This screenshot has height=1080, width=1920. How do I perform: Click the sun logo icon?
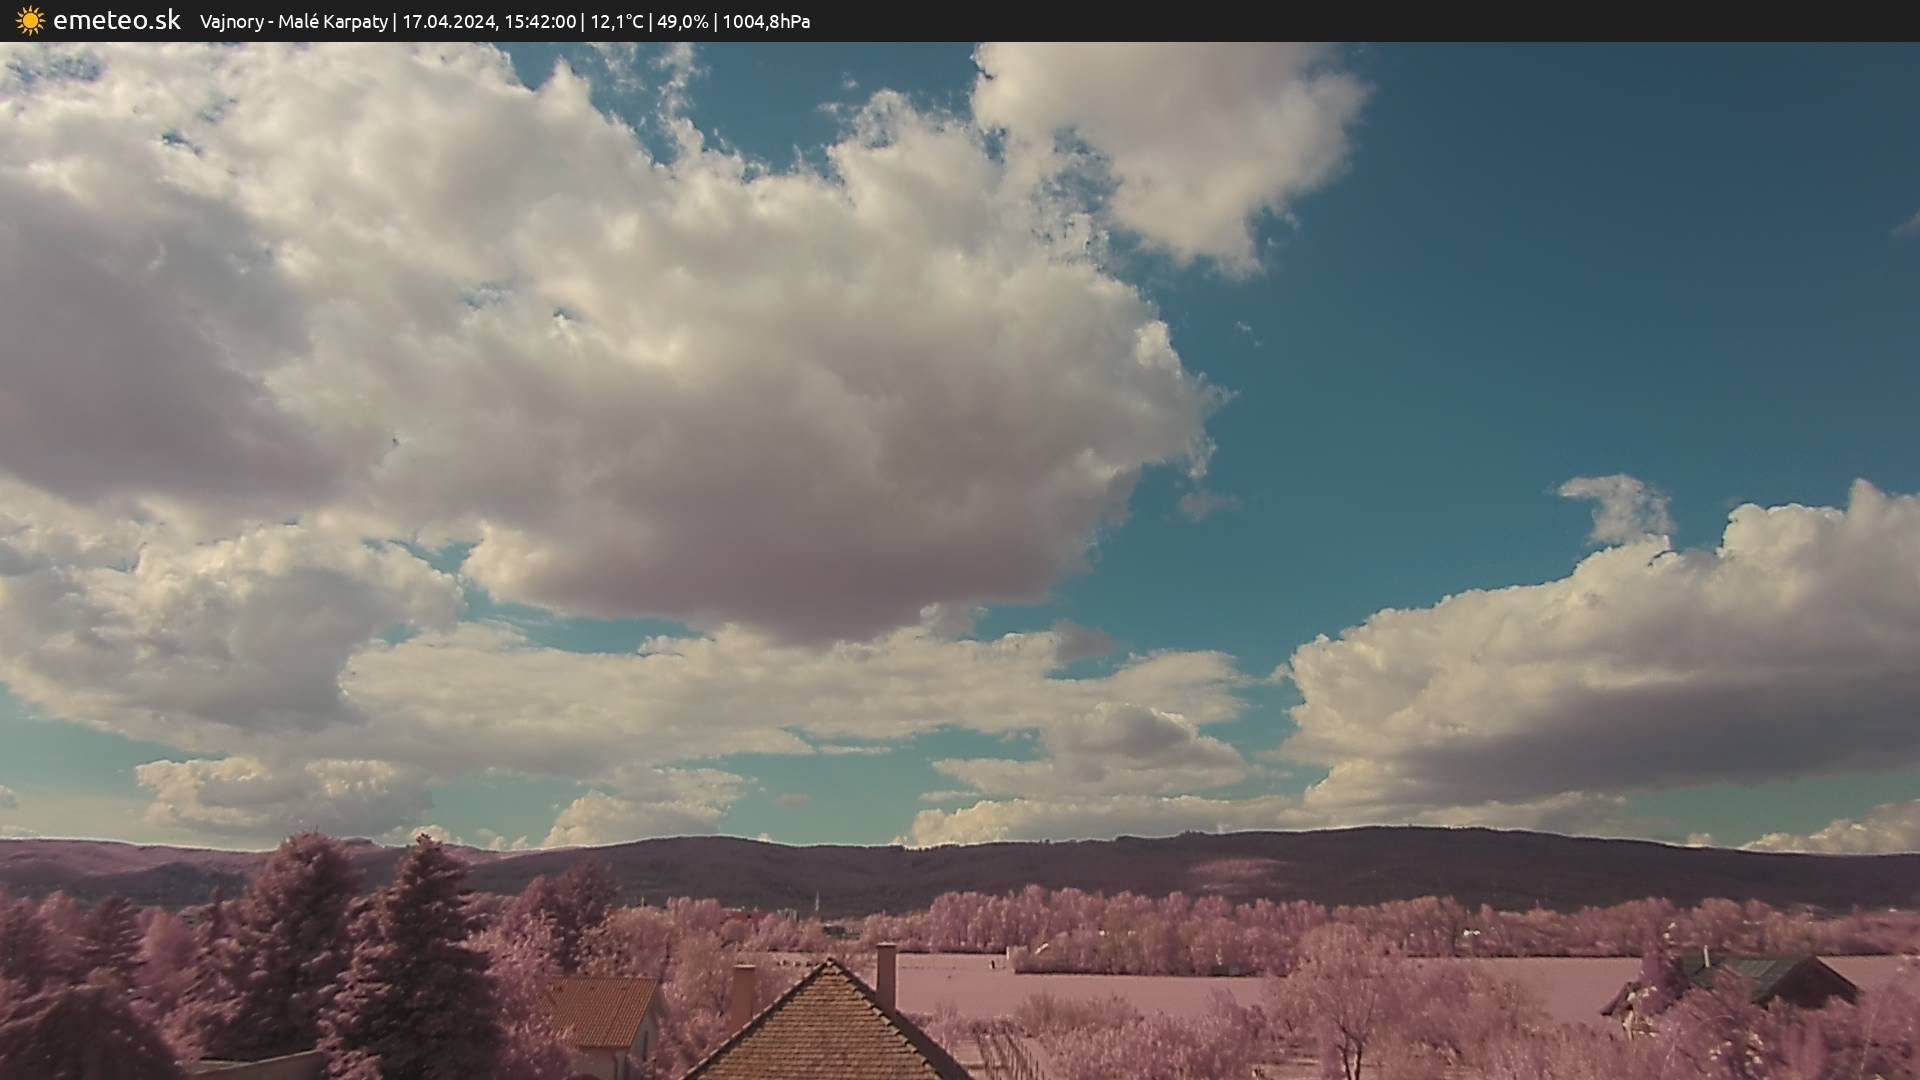(x=30, y=21)
